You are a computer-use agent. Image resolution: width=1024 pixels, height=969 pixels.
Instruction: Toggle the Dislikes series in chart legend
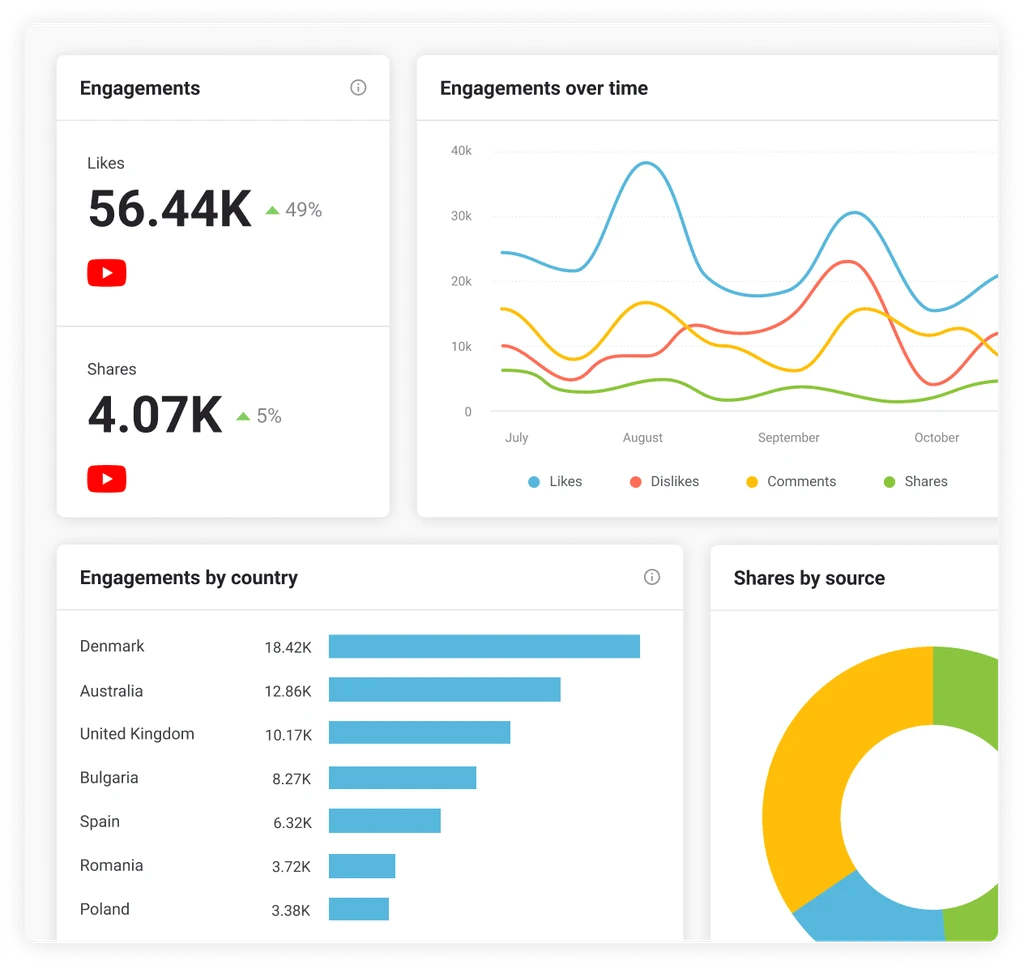pyautogui.click(x=664, y=481)
